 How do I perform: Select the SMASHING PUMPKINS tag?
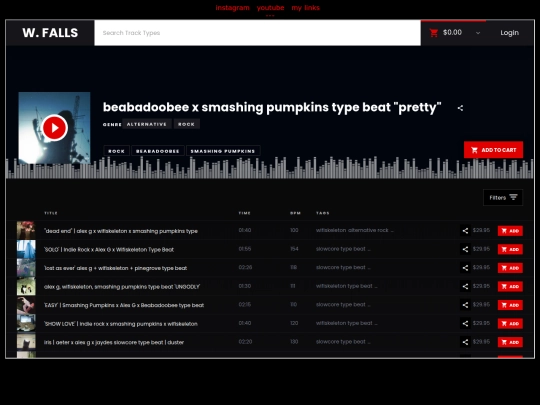(x=223, y=151)
